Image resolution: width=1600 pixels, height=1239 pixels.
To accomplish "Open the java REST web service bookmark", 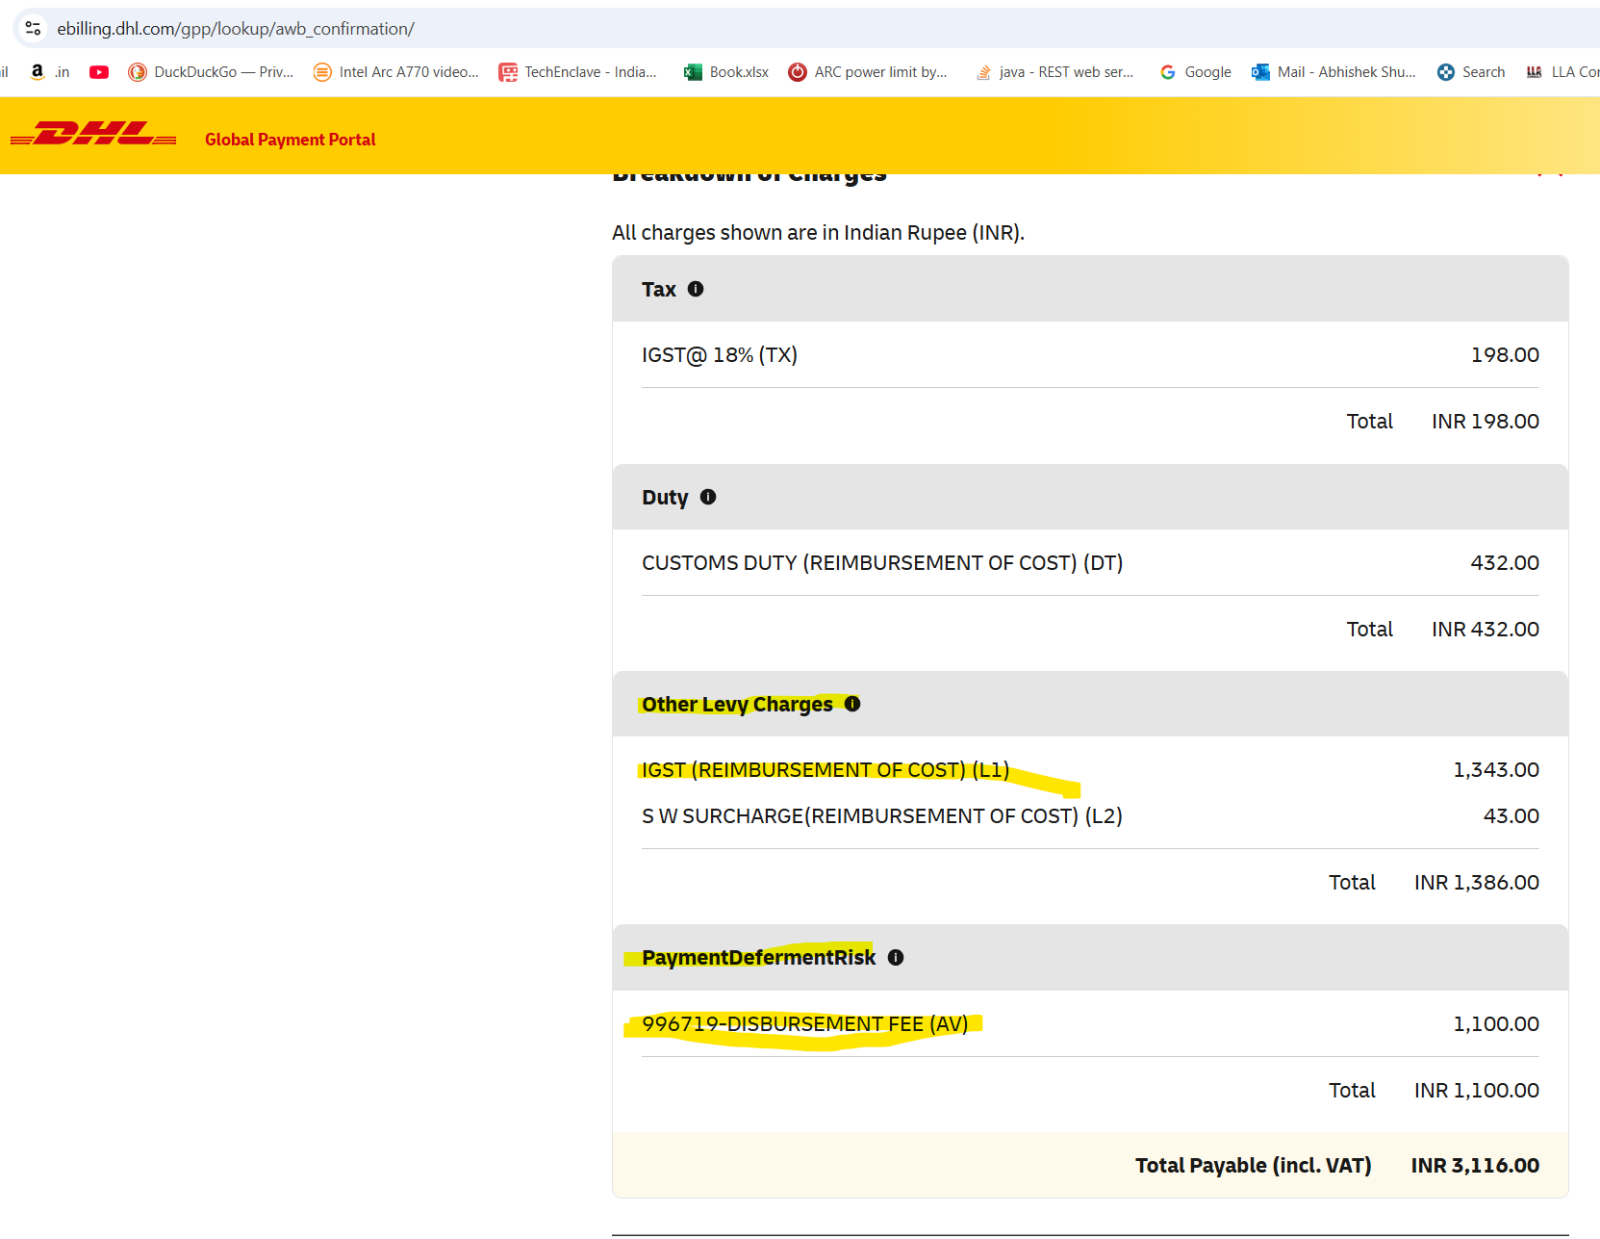I will [x=1054, y=72].
